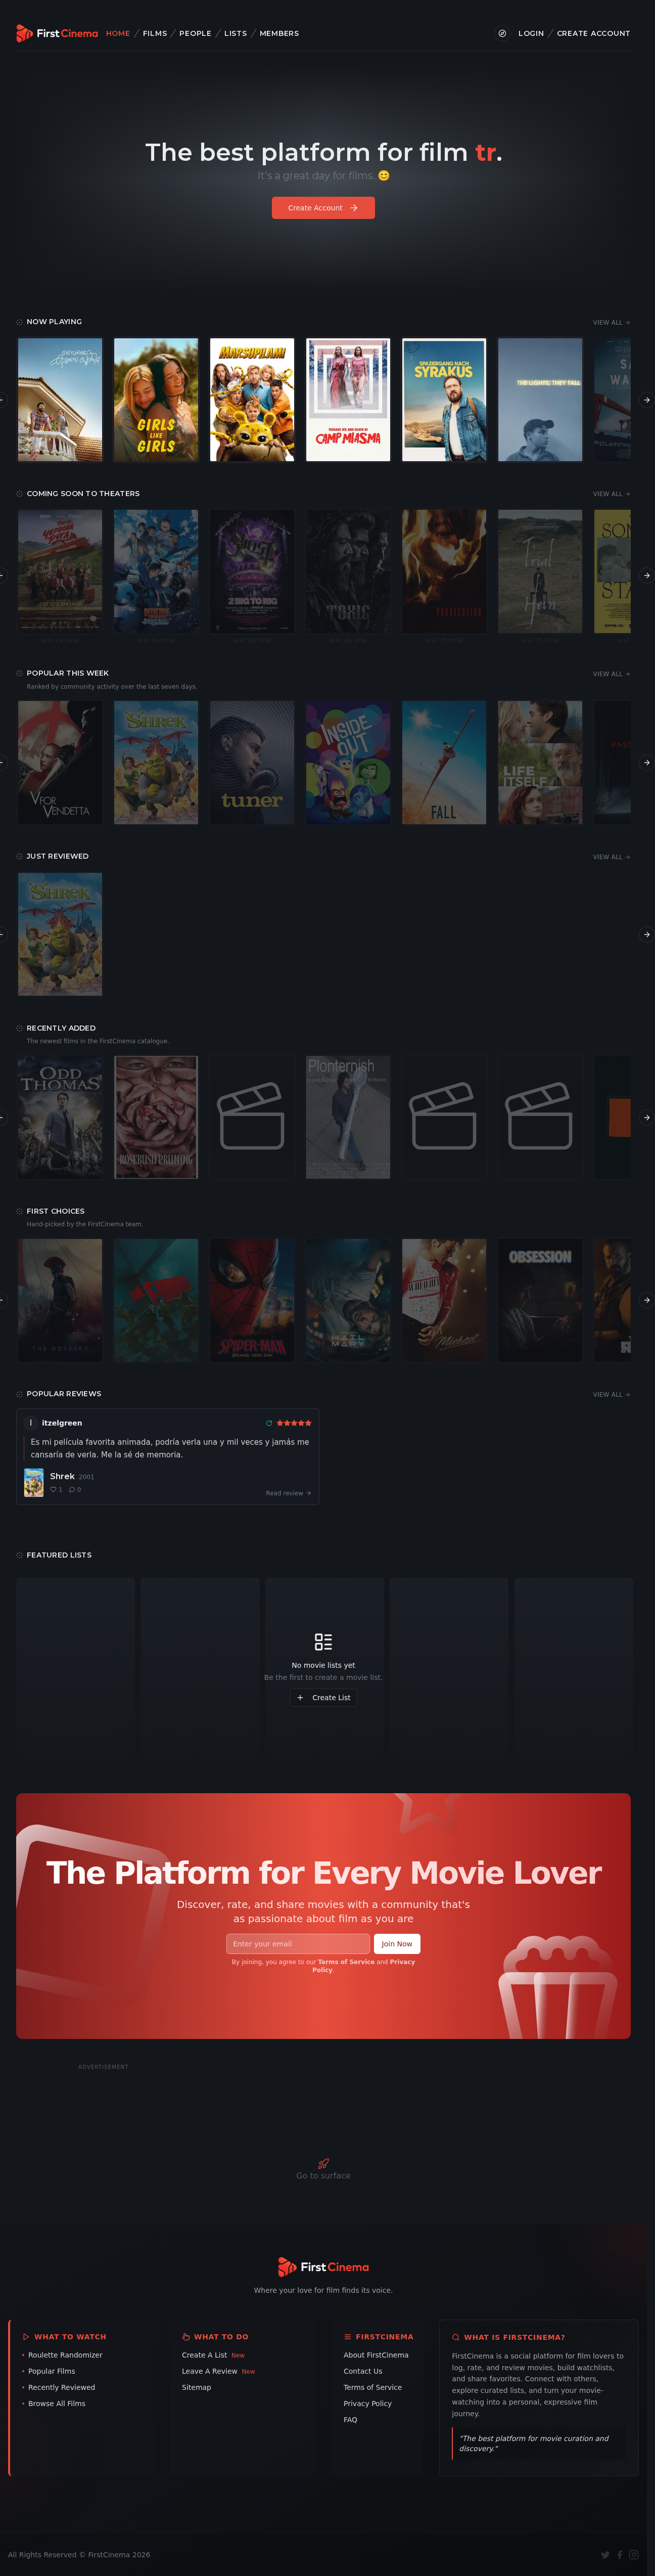
Task: Click View All for Coming Soon to Theaters
Action: 611,494
